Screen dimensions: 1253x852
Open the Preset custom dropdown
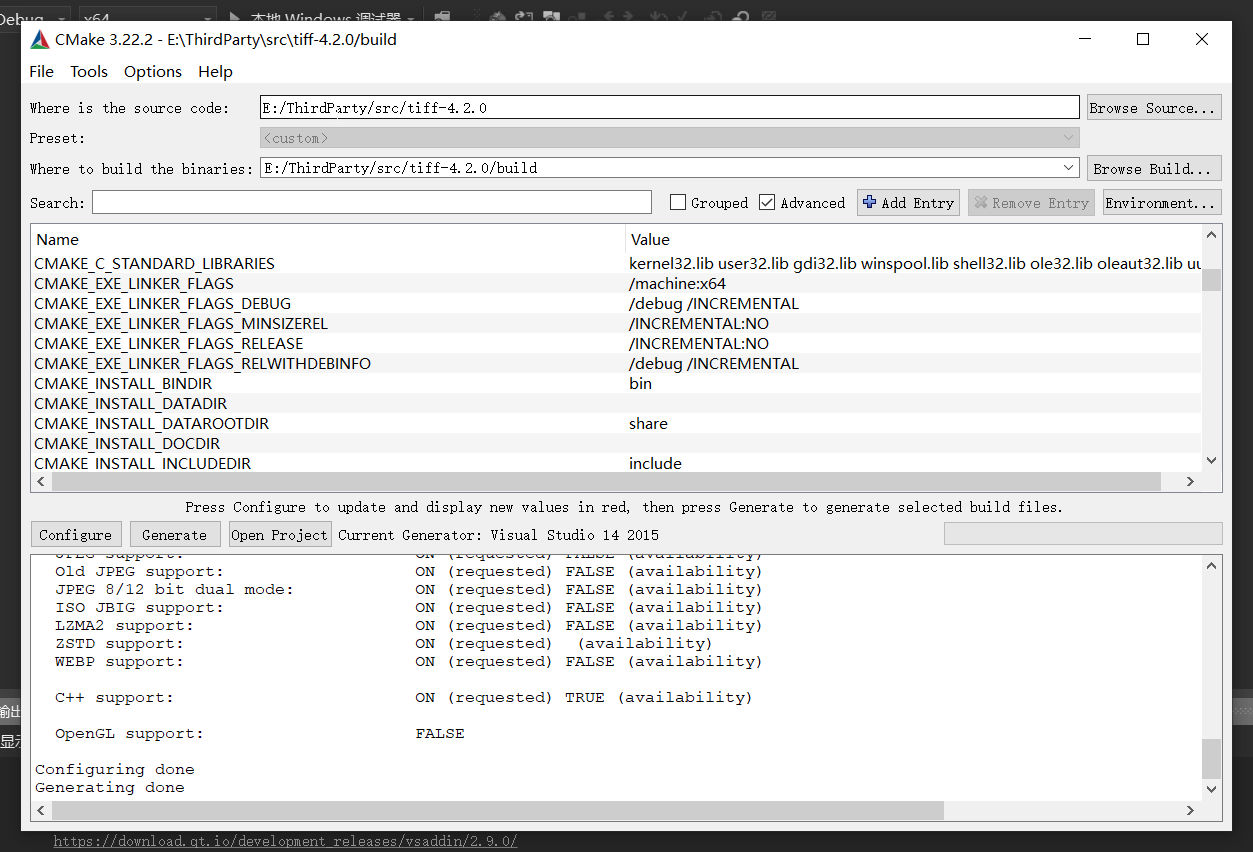click(669, 138)
